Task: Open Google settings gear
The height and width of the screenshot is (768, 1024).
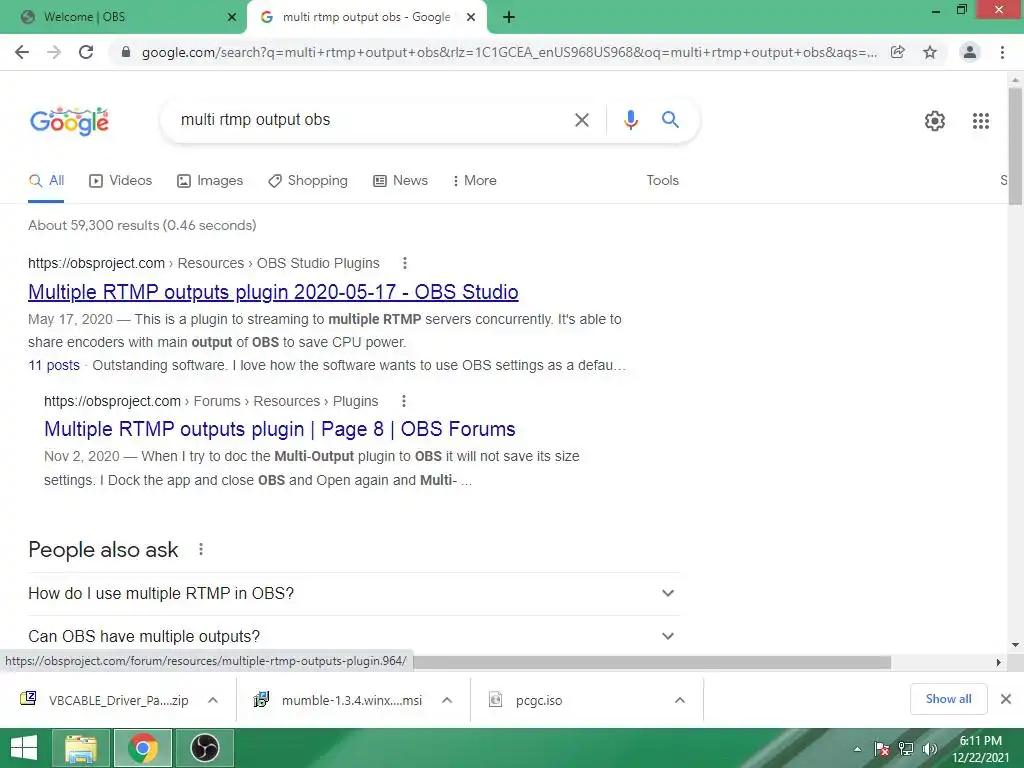Action: coord(935,121)
